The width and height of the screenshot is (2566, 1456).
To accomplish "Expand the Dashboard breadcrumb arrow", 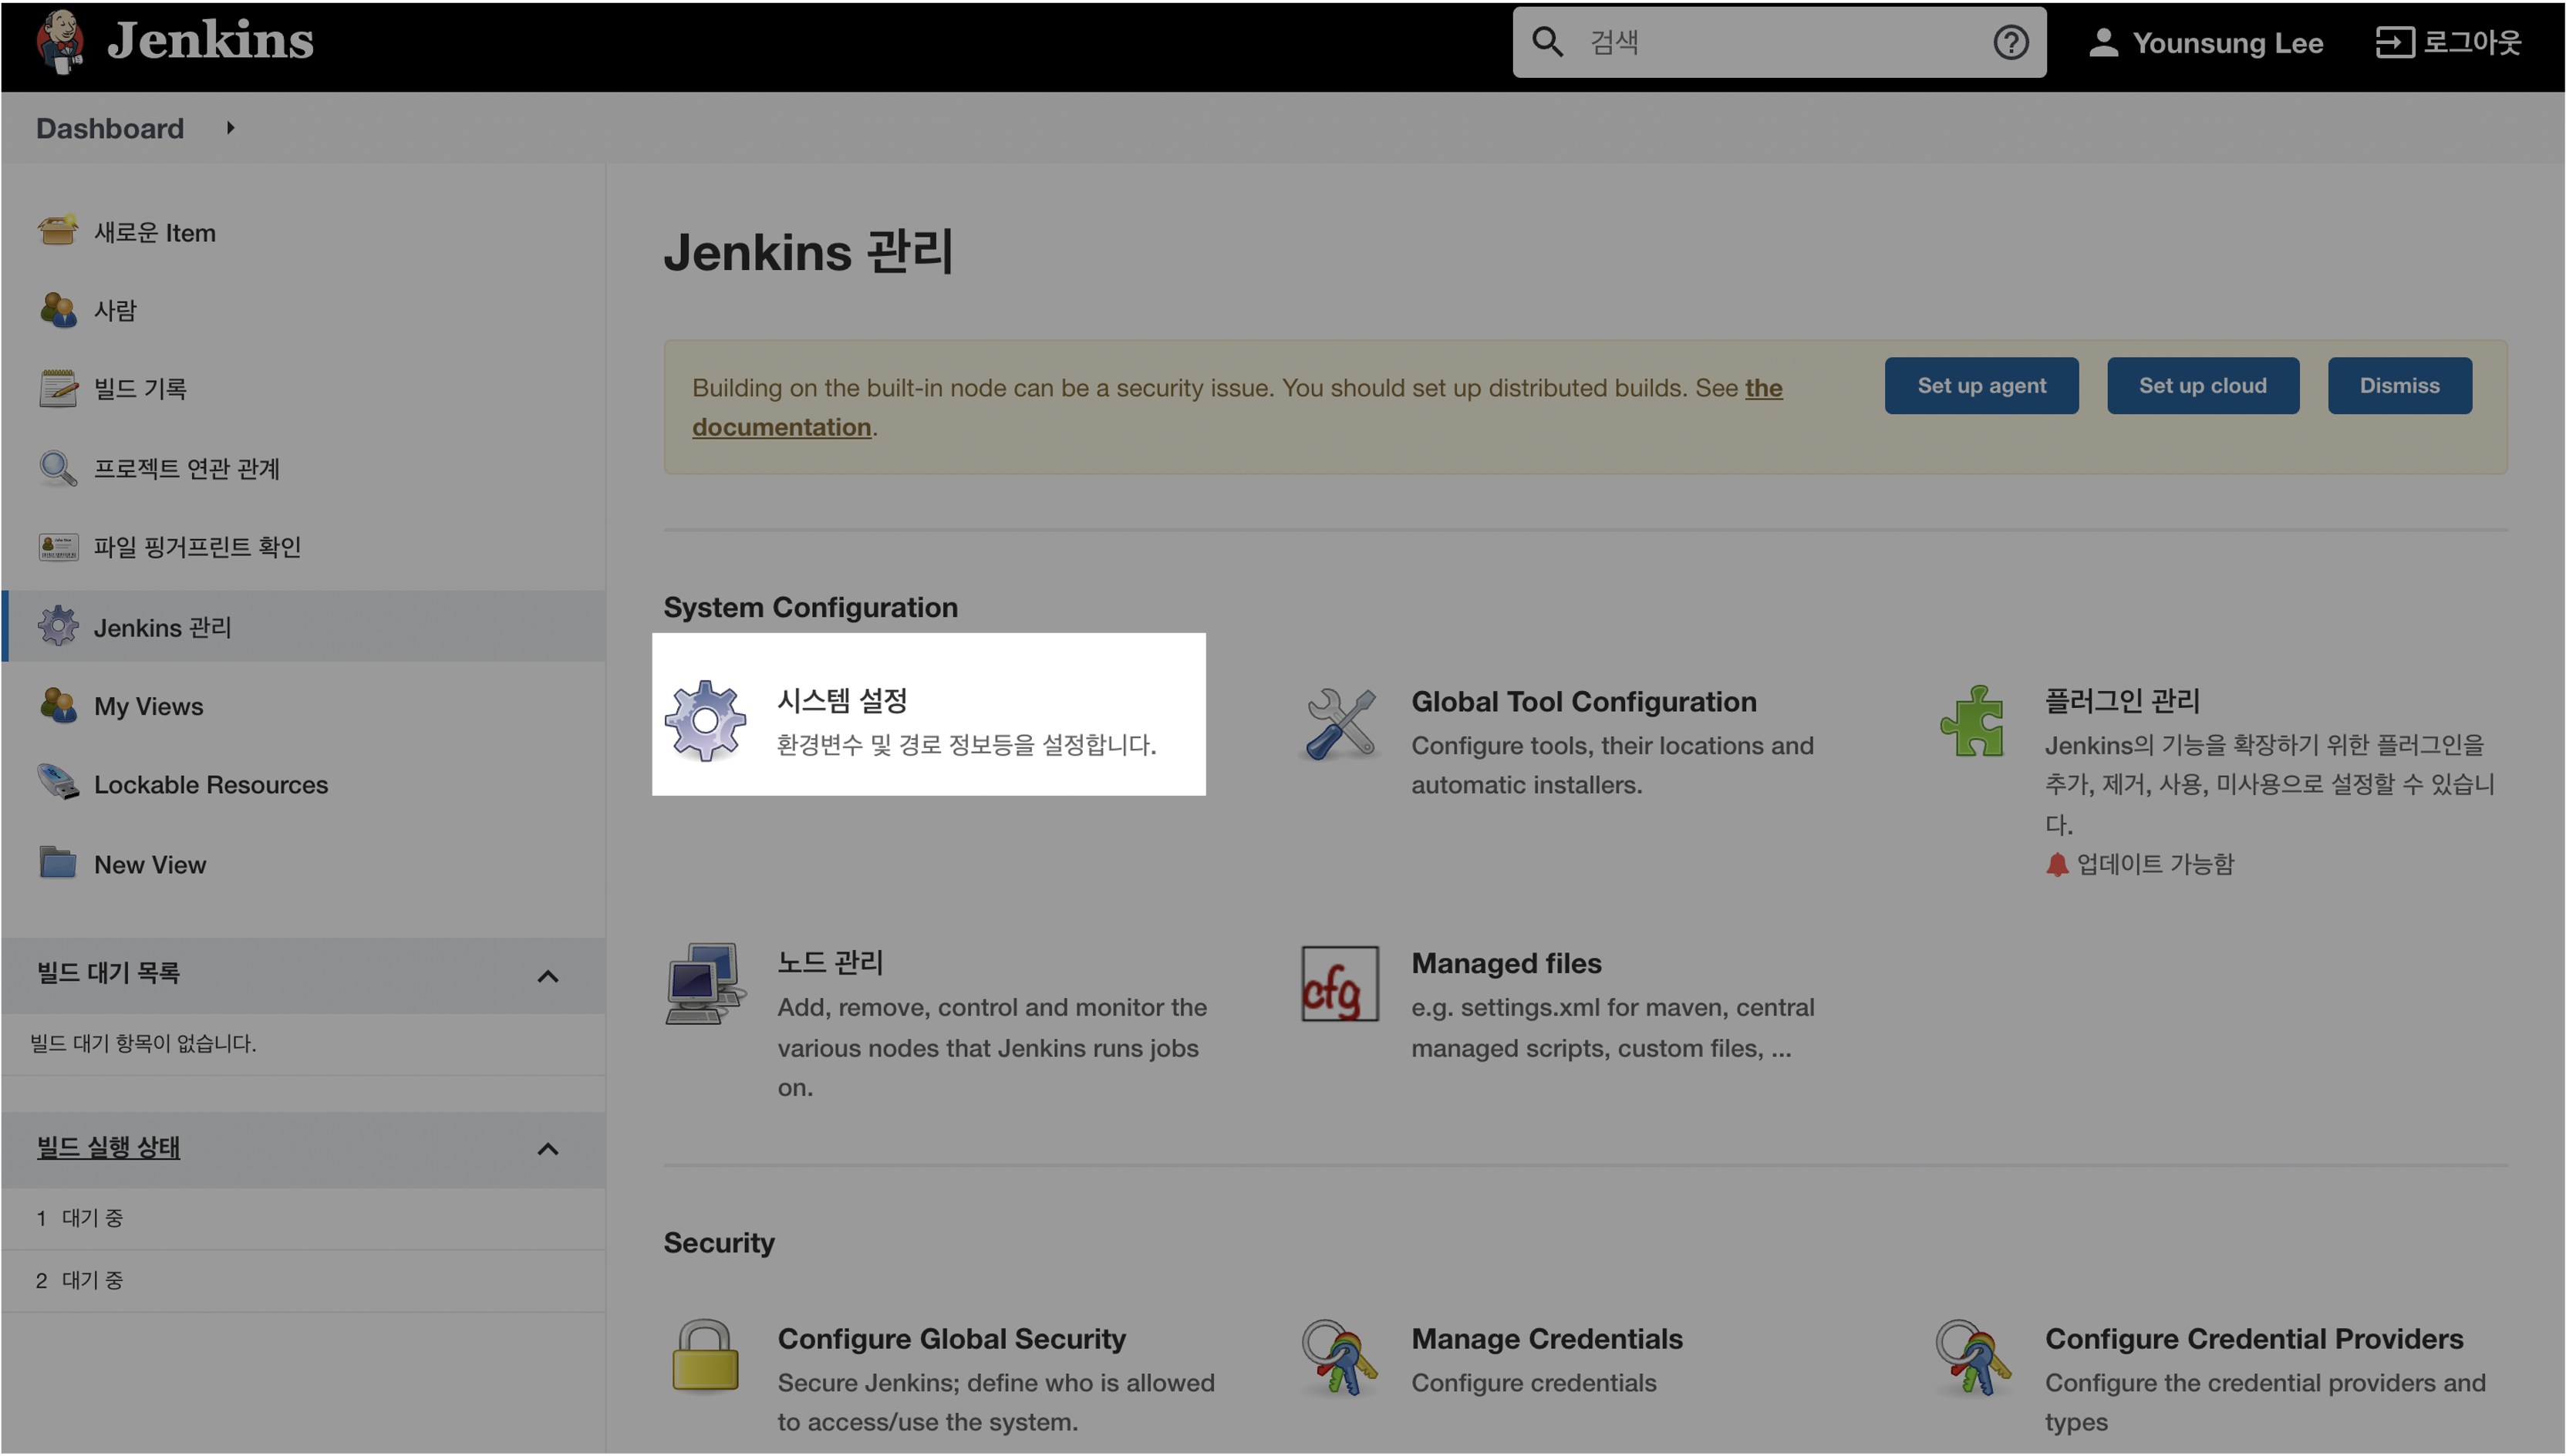I will coord(231,128).
